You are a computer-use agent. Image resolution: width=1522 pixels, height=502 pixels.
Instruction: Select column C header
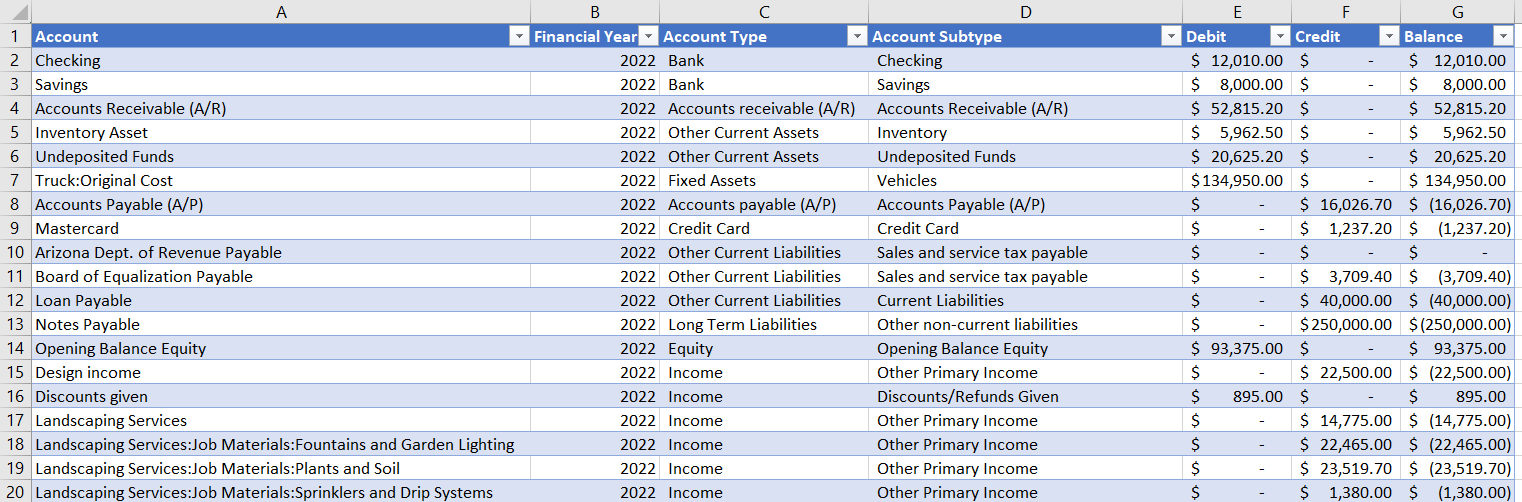click(x=764, y=11)
